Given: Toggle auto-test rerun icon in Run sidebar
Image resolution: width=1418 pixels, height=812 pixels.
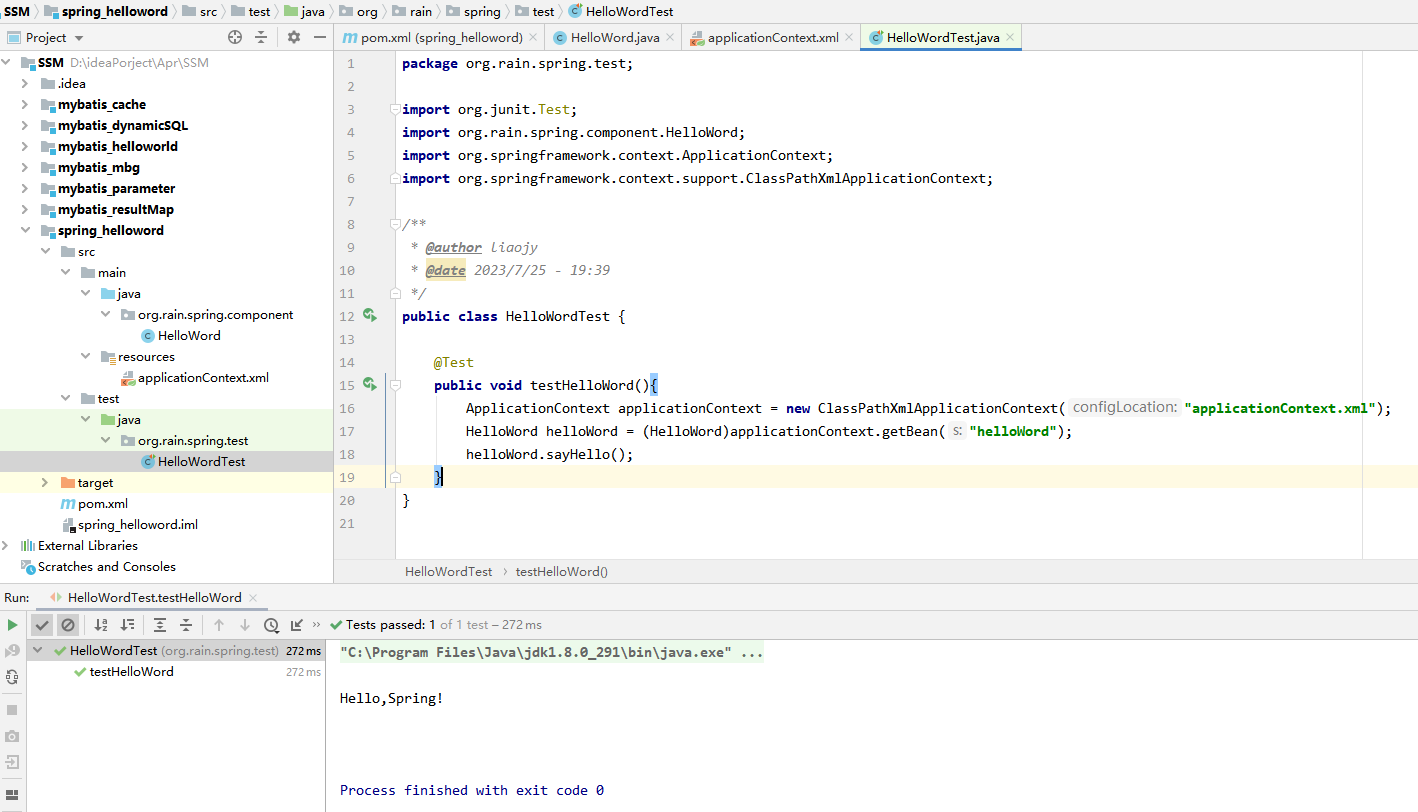Looking at the screenshot, I should click(12, 677).
